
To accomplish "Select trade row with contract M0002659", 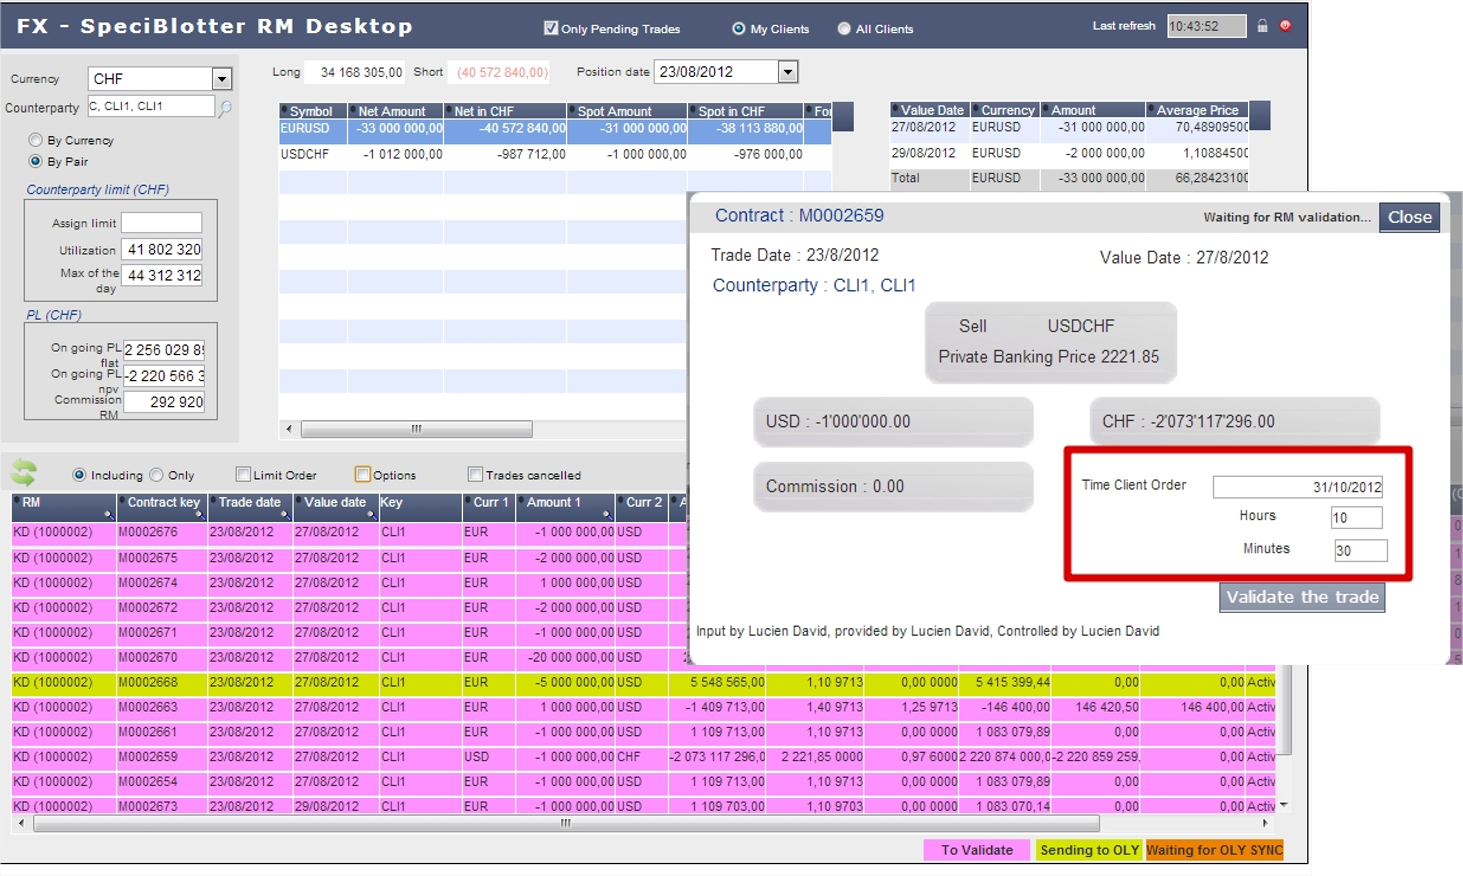I will [x=643, y=757].
